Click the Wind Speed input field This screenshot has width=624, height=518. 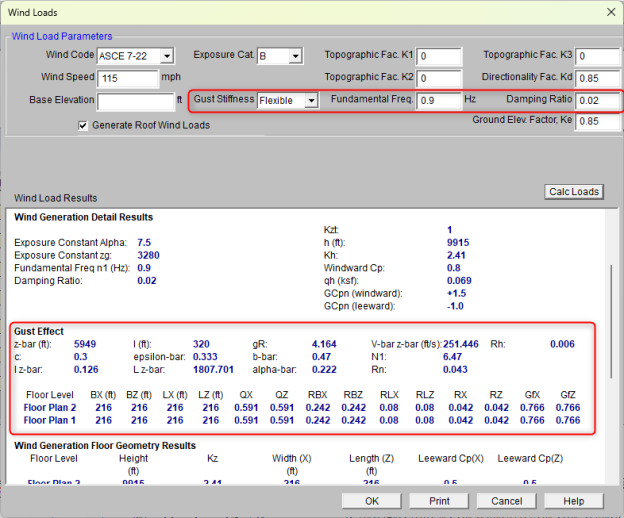tap(127, 78)
